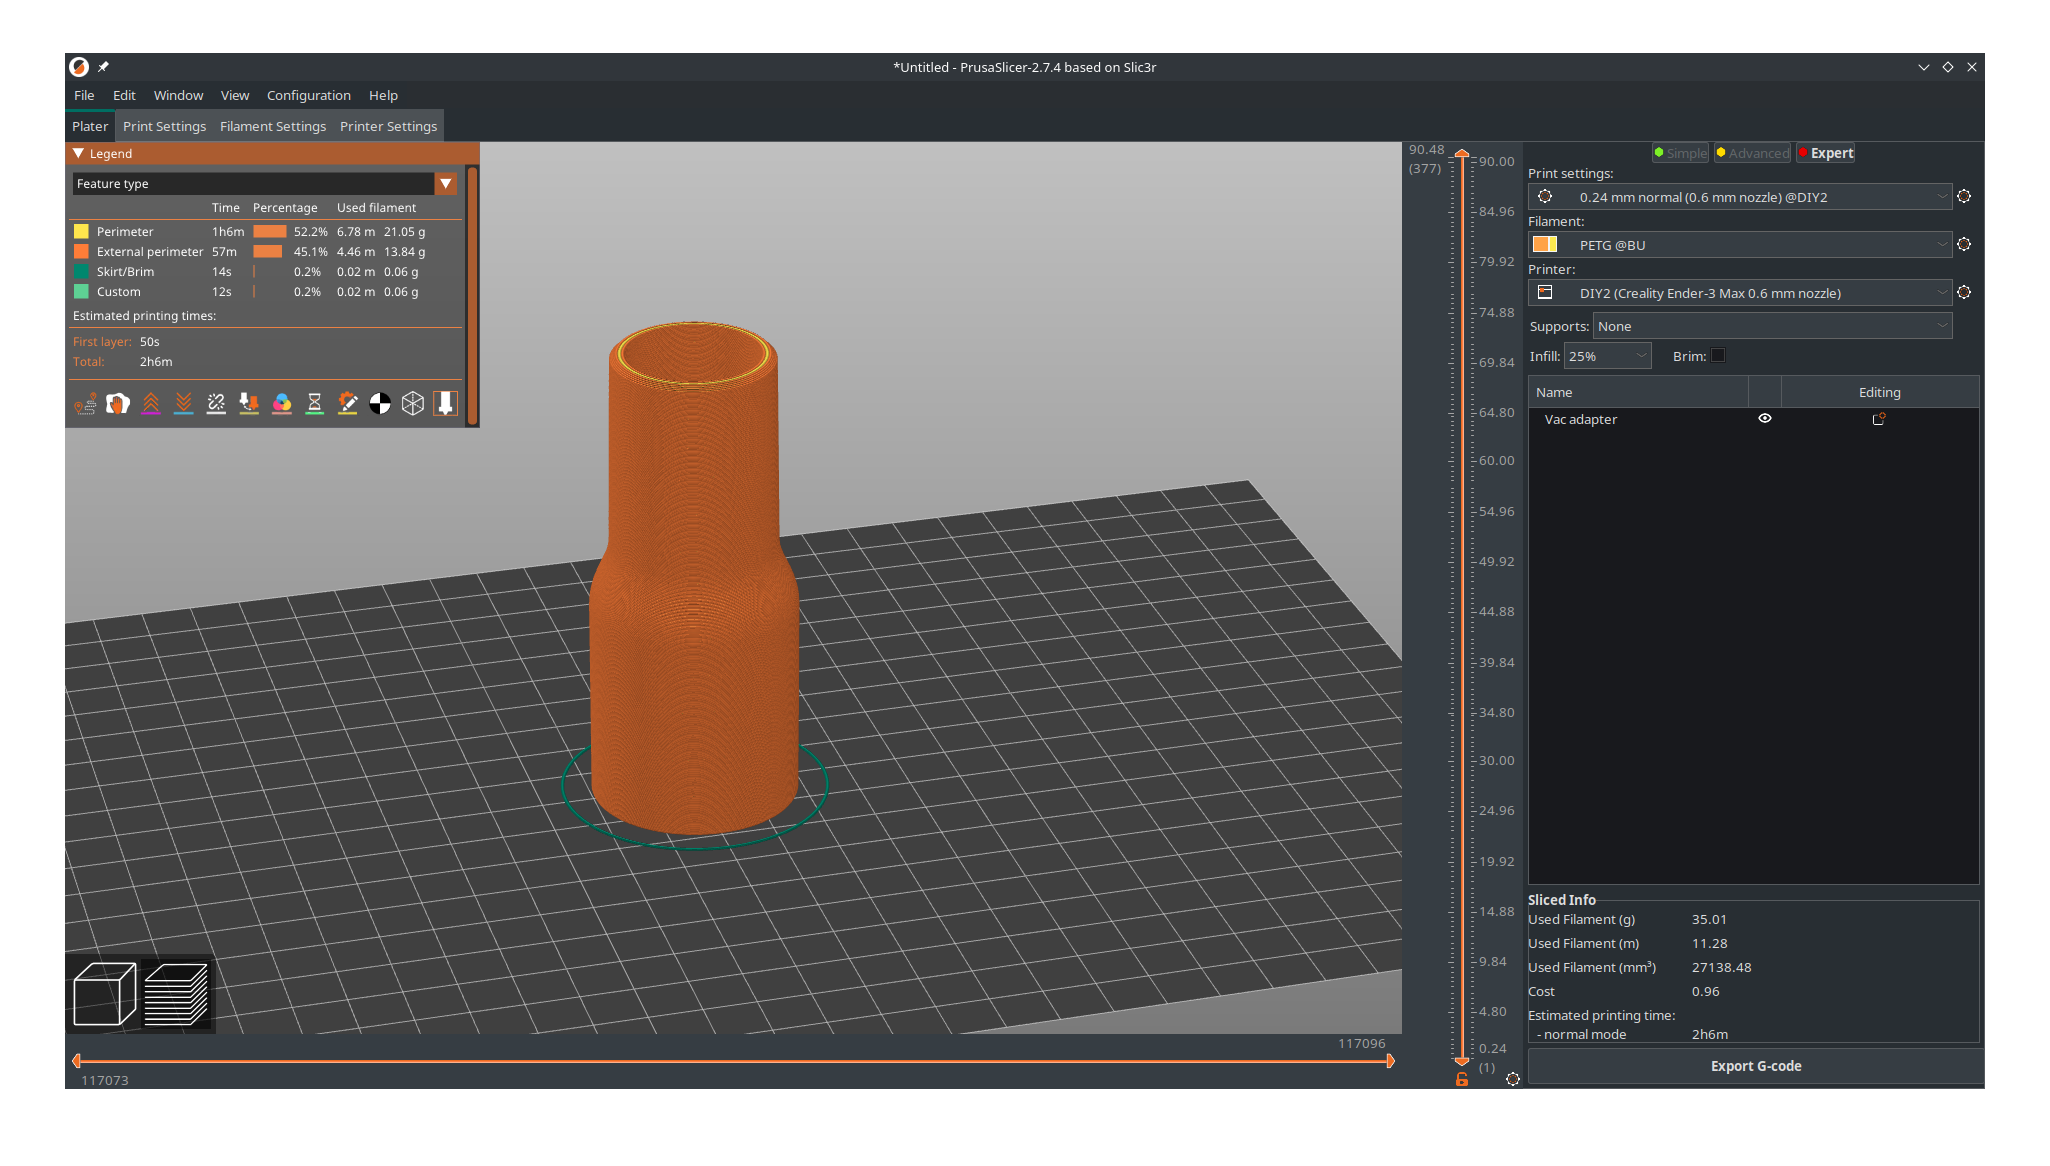Open the Supports dropdown
This screenshot has height=1166, width=2050.
[1771, 327]
